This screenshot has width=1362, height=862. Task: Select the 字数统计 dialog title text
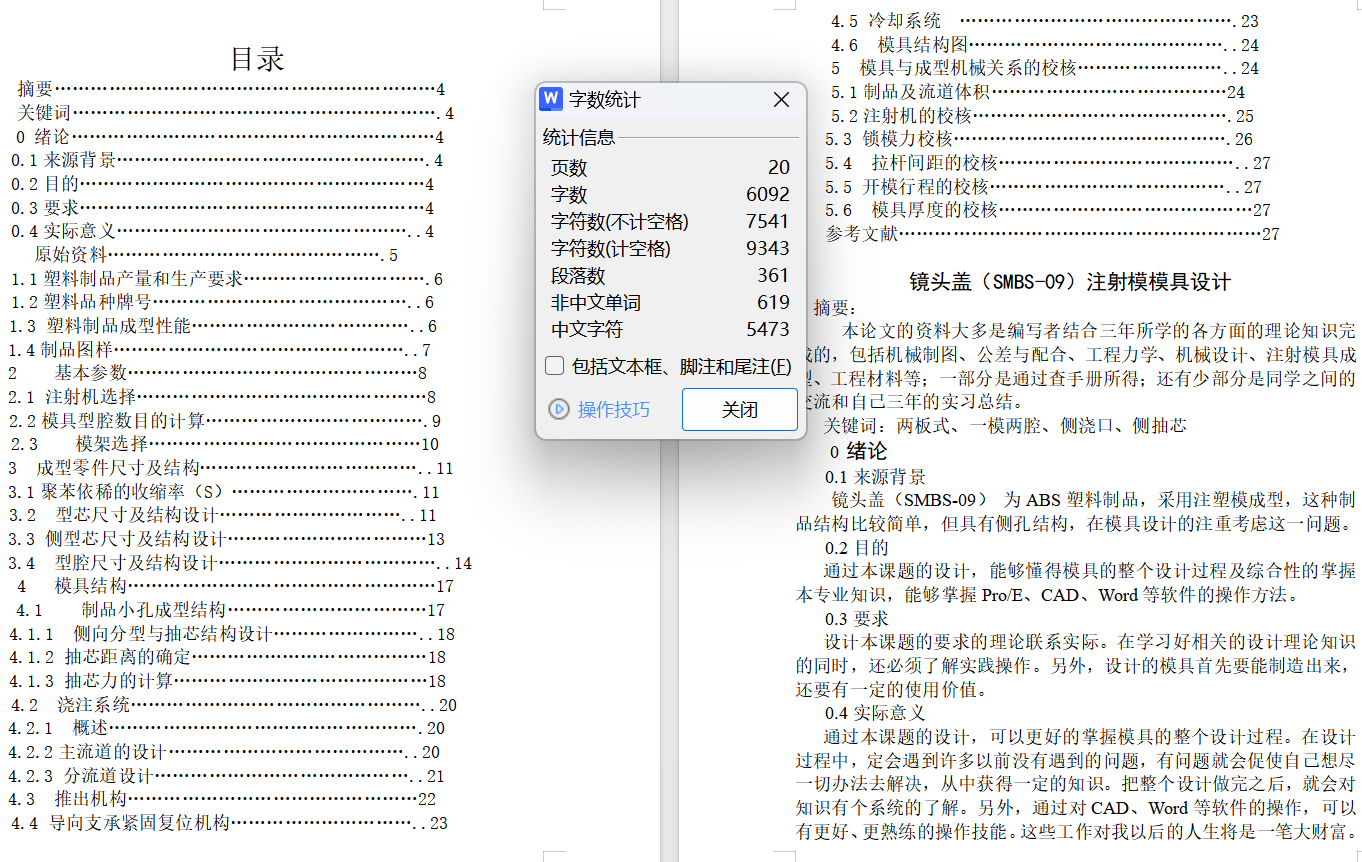tap(604, 100)
